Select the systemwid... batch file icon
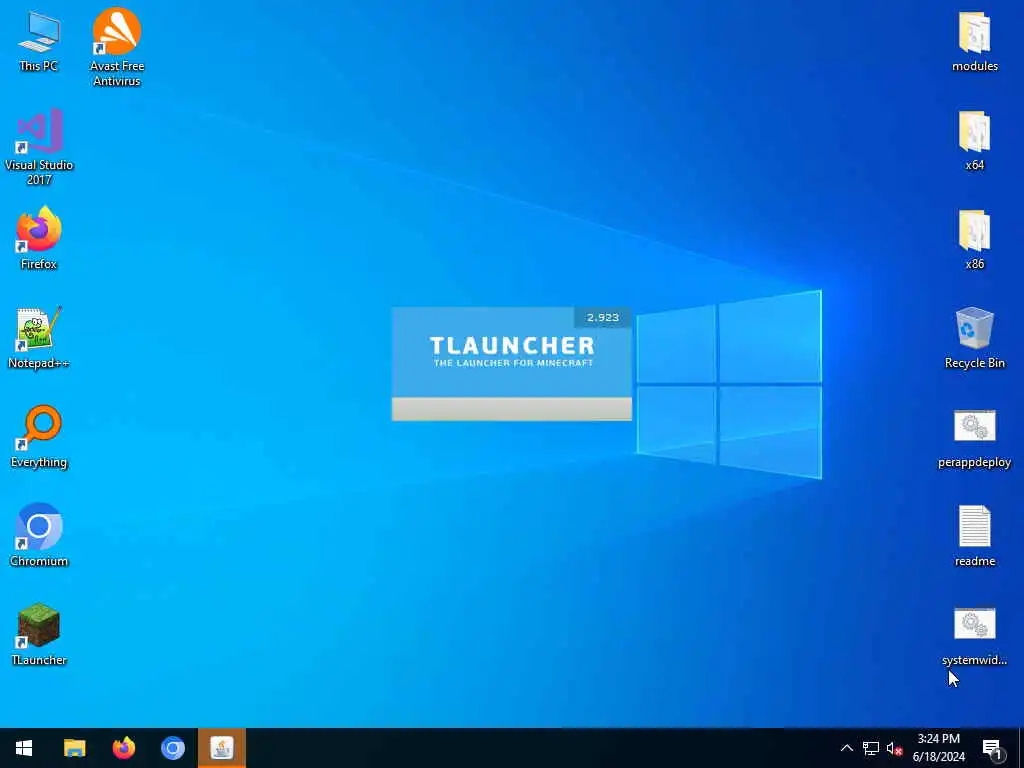Image resolution: width=1024 pixels, height=768 pixels. (x=974, y=637)
